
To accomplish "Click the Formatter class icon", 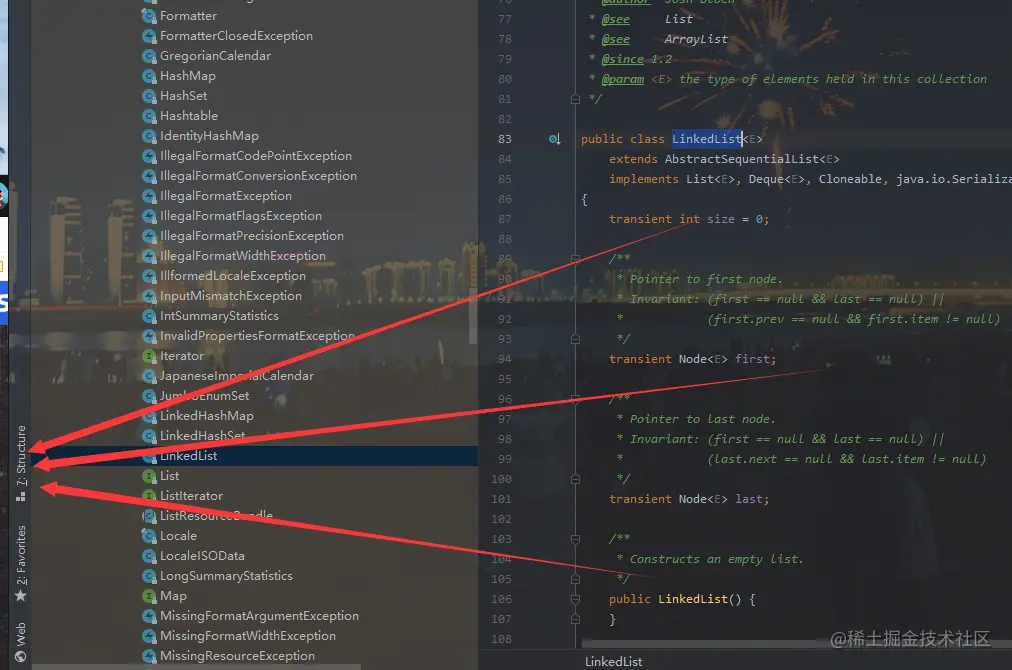I will 149,16.
